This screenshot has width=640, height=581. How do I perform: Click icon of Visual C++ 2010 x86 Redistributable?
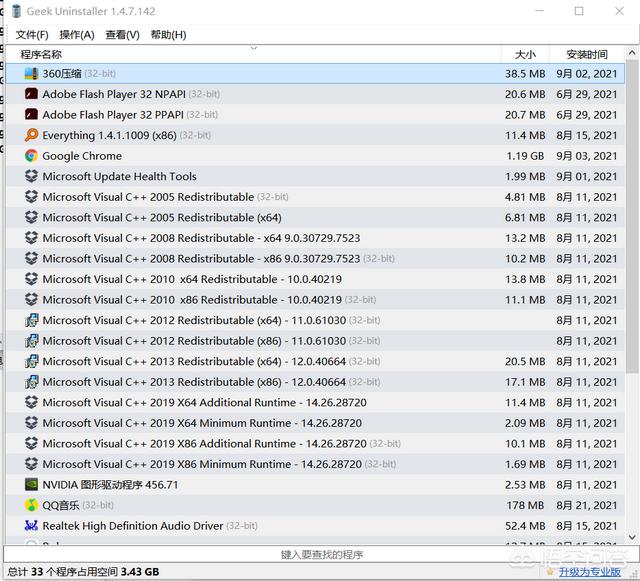coord(31,299)
